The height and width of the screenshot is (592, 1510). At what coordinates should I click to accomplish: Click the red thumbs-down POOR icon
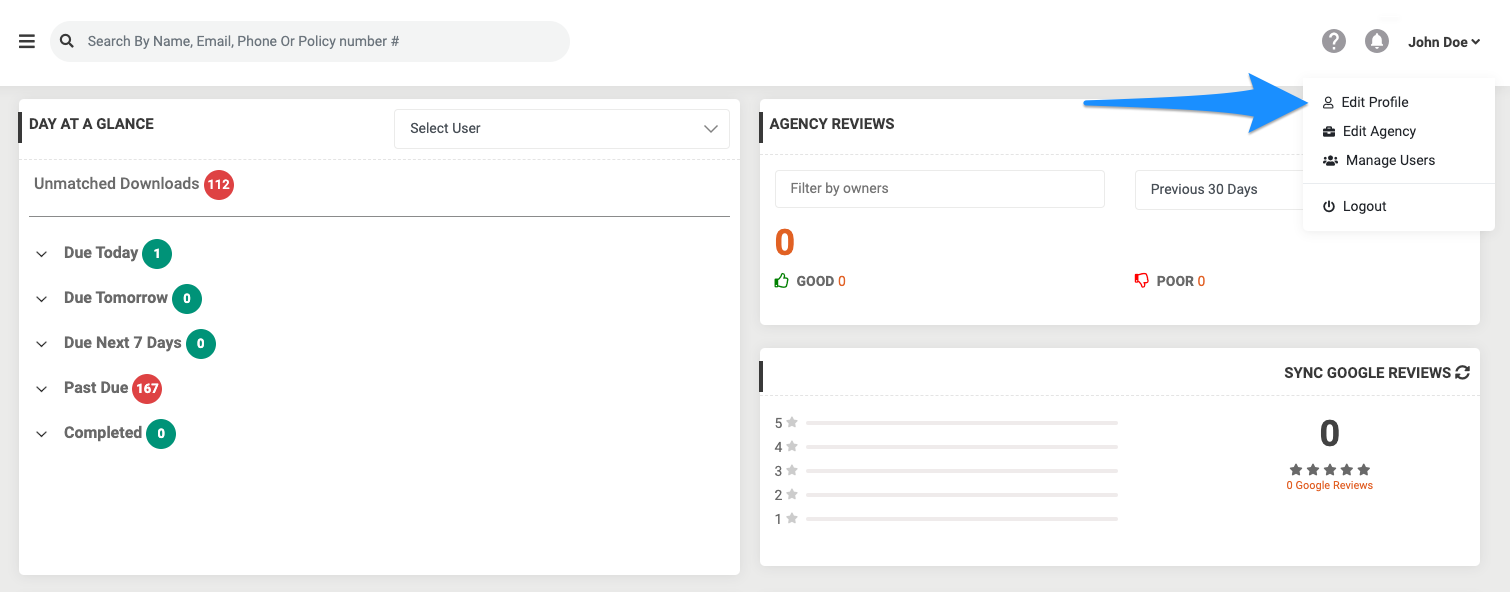(1142, 281)
